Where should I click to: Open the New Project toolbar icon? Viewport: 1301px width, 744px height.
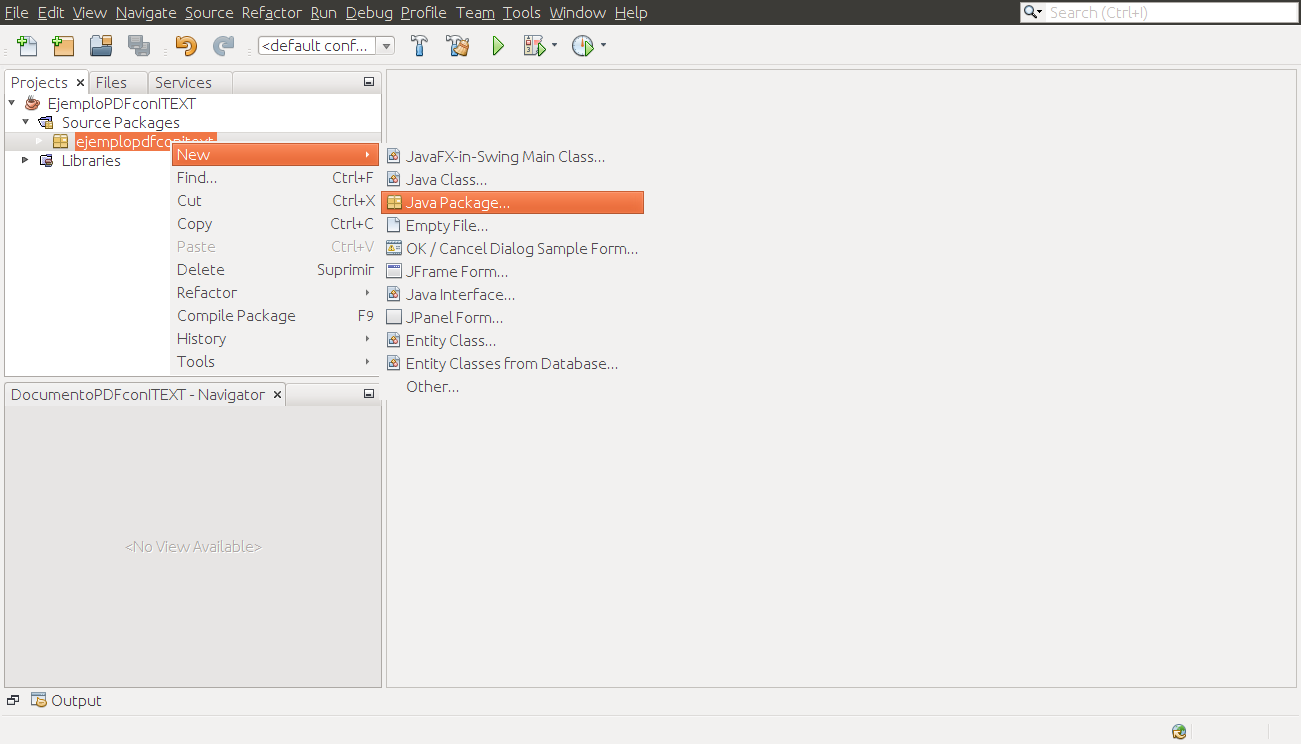62,45
